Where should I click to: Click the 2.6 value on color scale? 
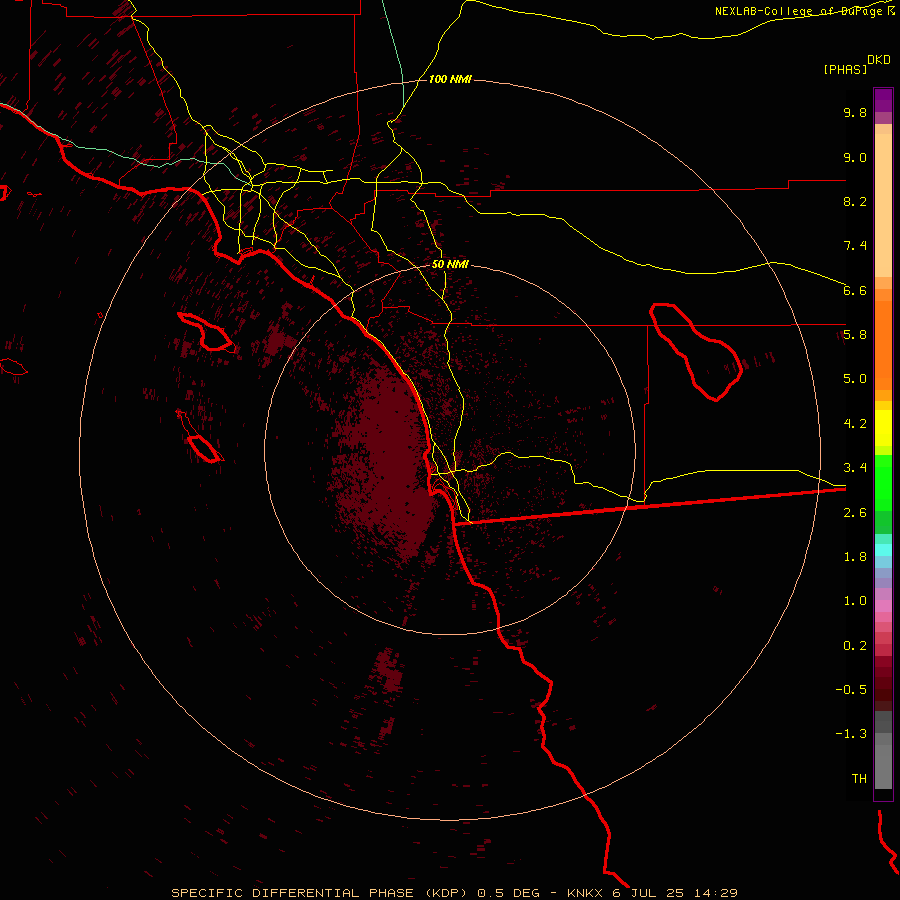(855, 513)
